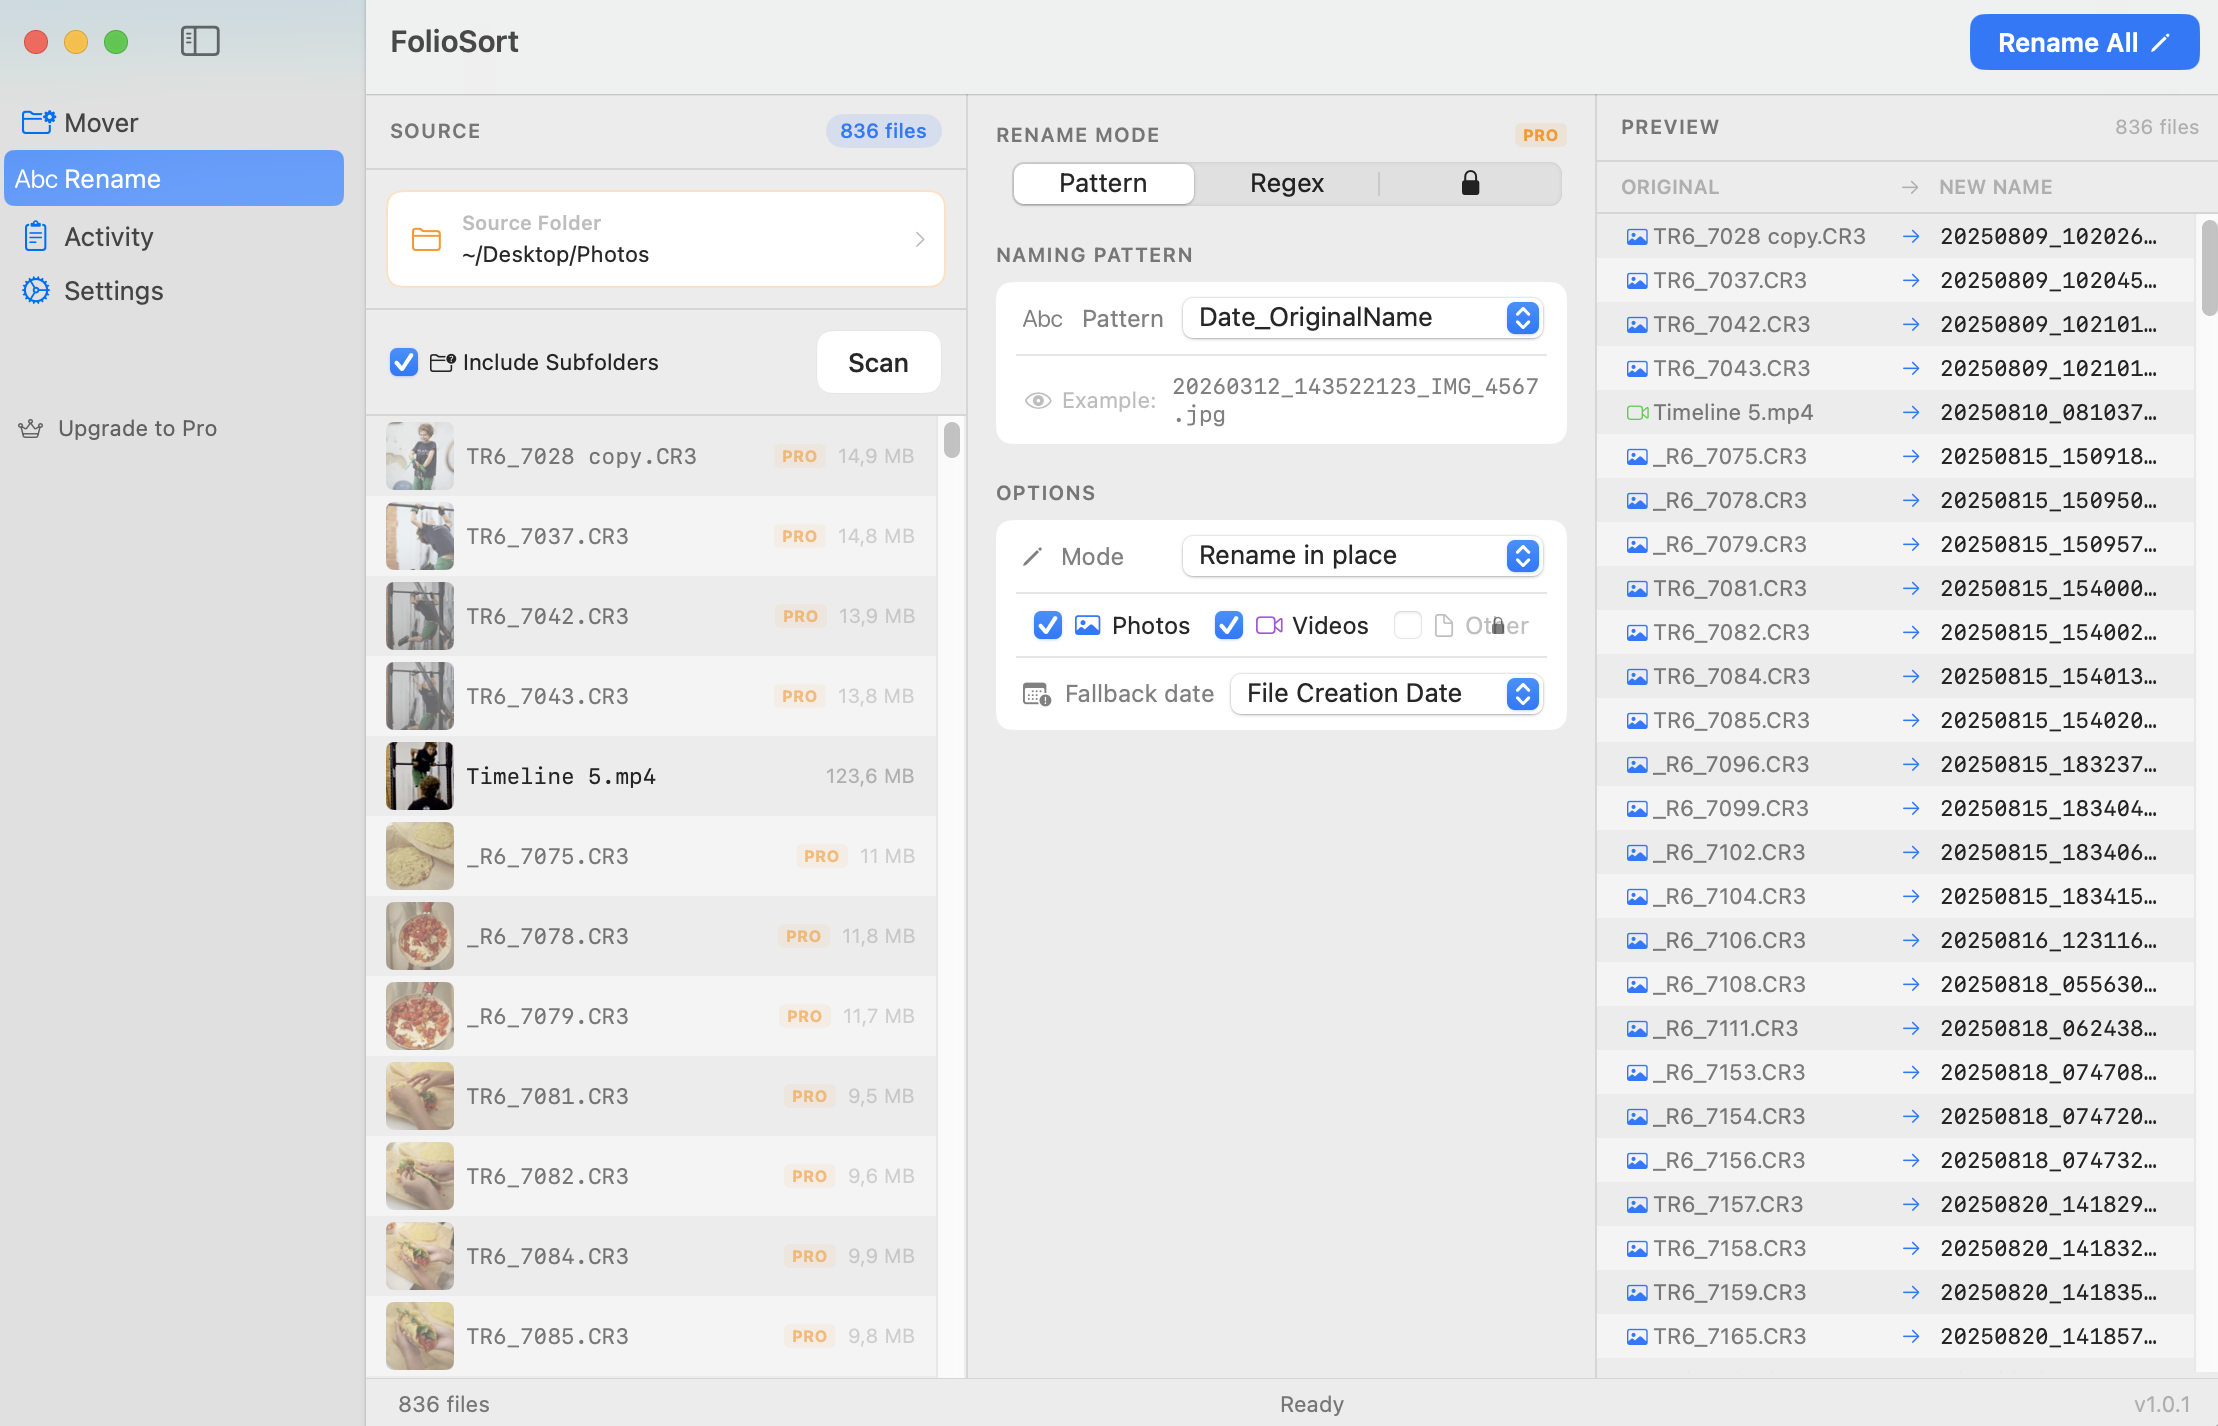This screenshot has width=2218, height=1426.
Task: Open Settings from the sidebar
Action: [x=174, y=291]
